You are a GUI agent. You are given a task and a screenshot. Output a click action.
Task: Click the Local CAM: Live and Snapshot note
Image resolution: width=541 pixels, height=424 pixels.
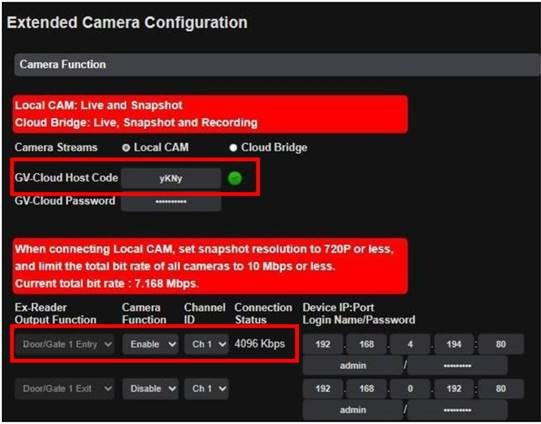click(x=99, y=105)
